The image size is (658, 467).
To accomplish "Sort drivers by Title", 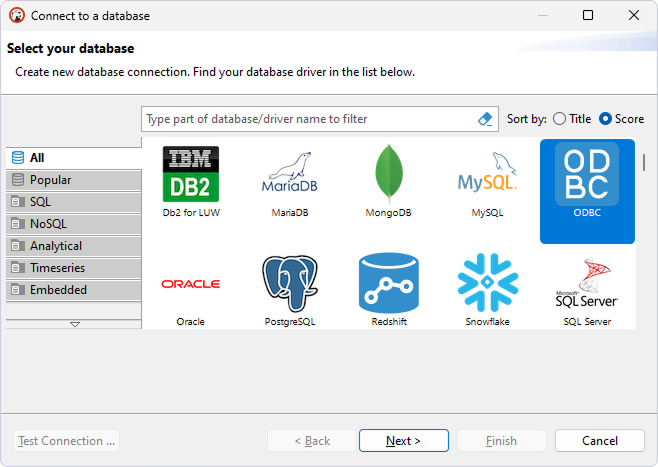I will tap(559, 119).
